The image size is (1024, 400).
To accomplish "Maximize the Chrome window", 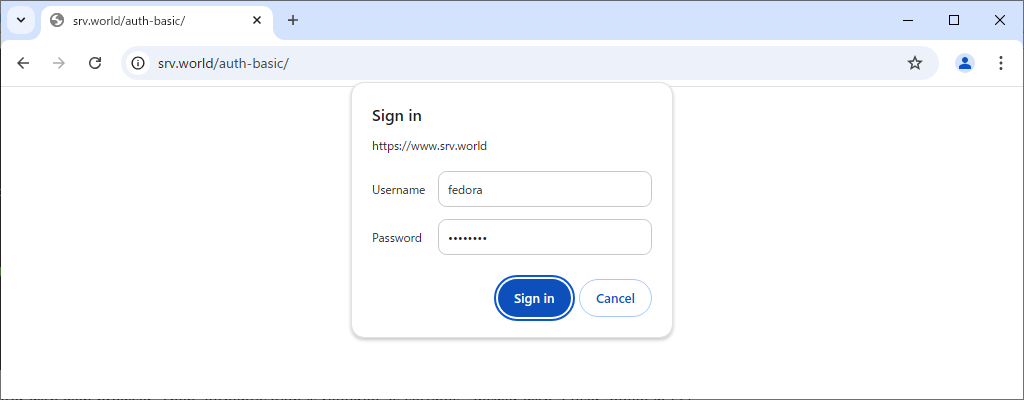I will pos(953,20).
